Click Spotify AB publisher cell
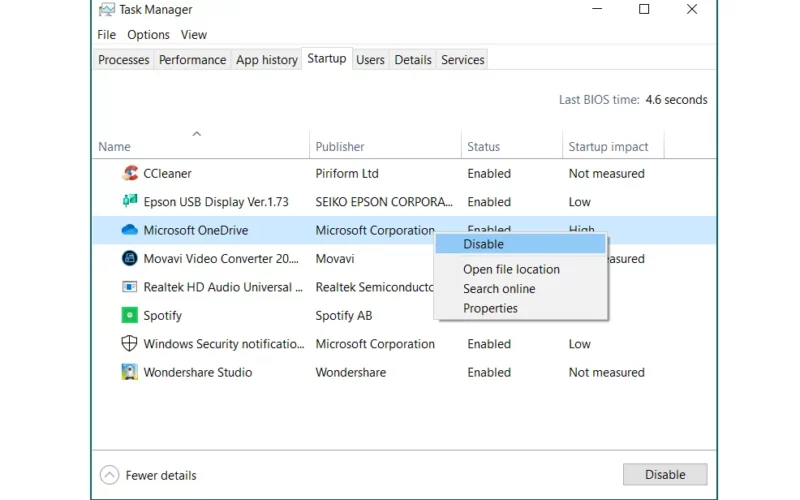 [x=343, y=316]
